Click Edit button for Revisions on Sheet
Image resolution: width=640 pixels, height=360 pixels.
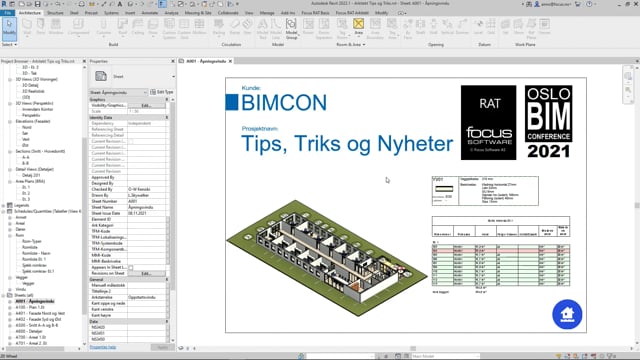[x=147, y=273]
